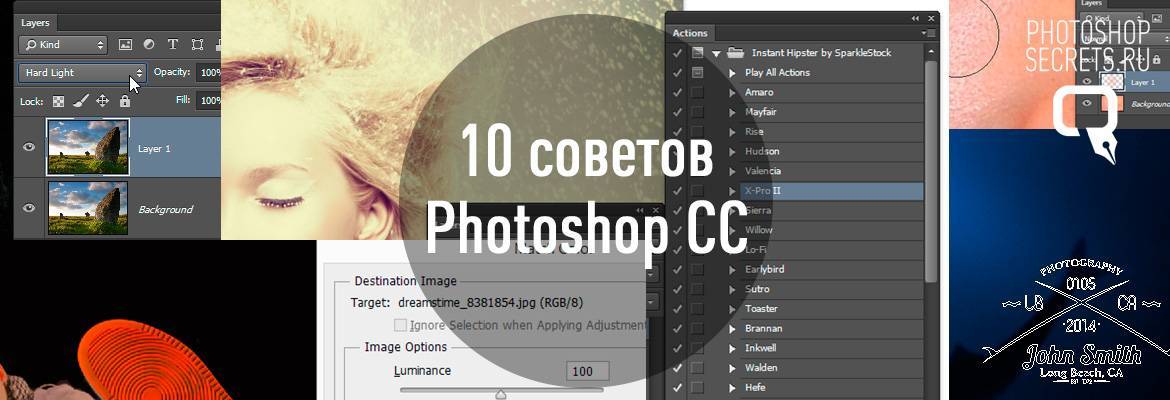
Task: Click the Luminance value field
Action: coord(587,372)
